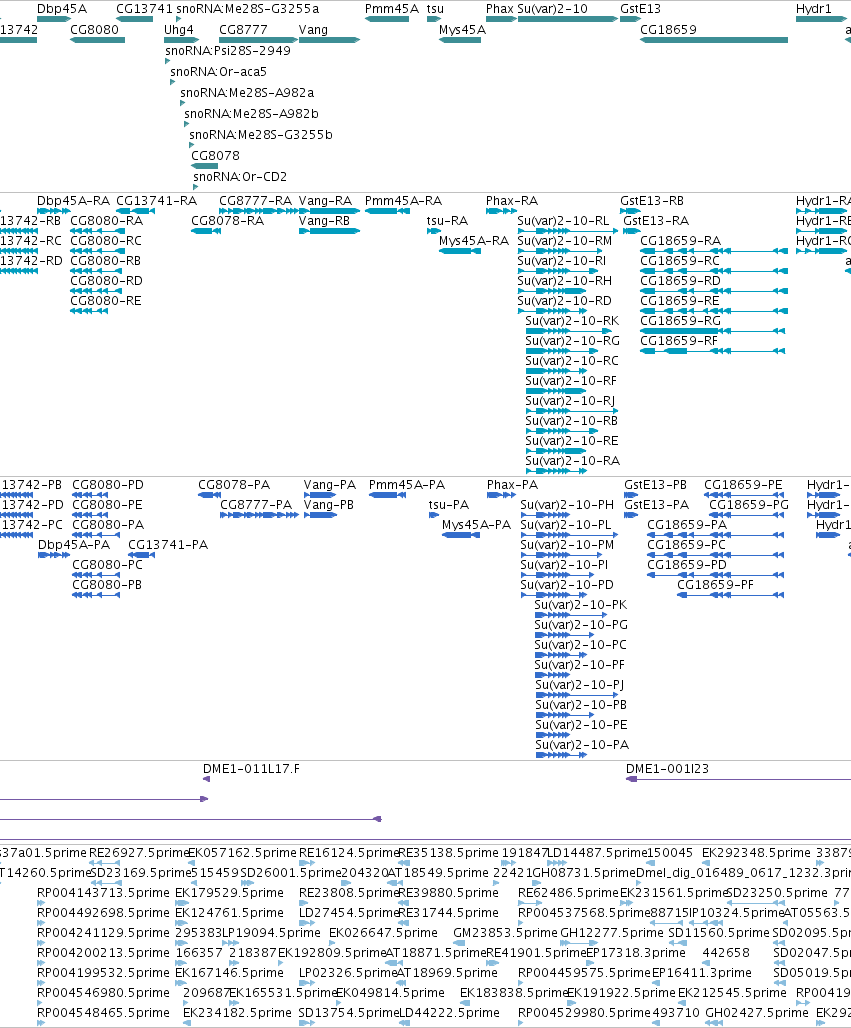Open the Su(var)2-10-RA transcript
Screen dimensions: 851x1028
pos(572,462)
